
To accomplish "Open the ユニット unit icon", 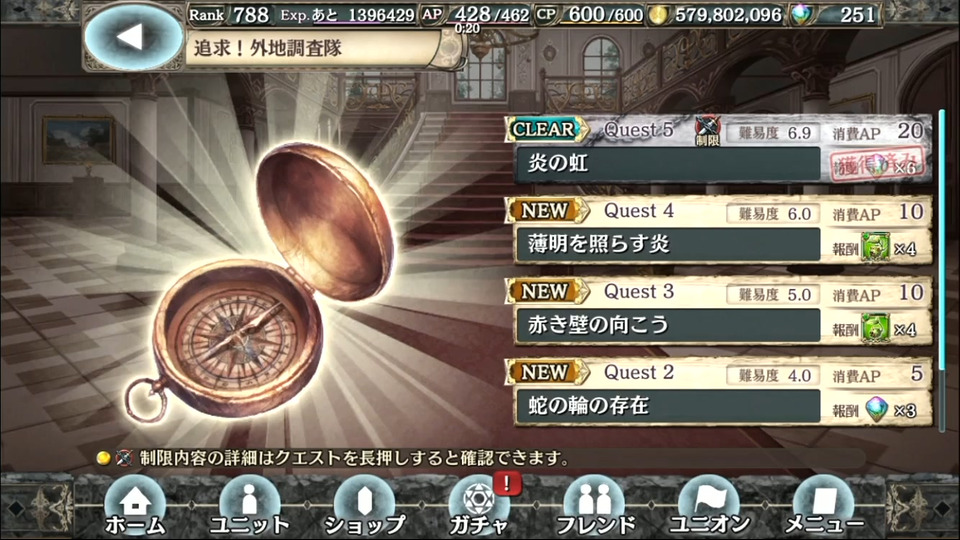I will coord(249,506).
